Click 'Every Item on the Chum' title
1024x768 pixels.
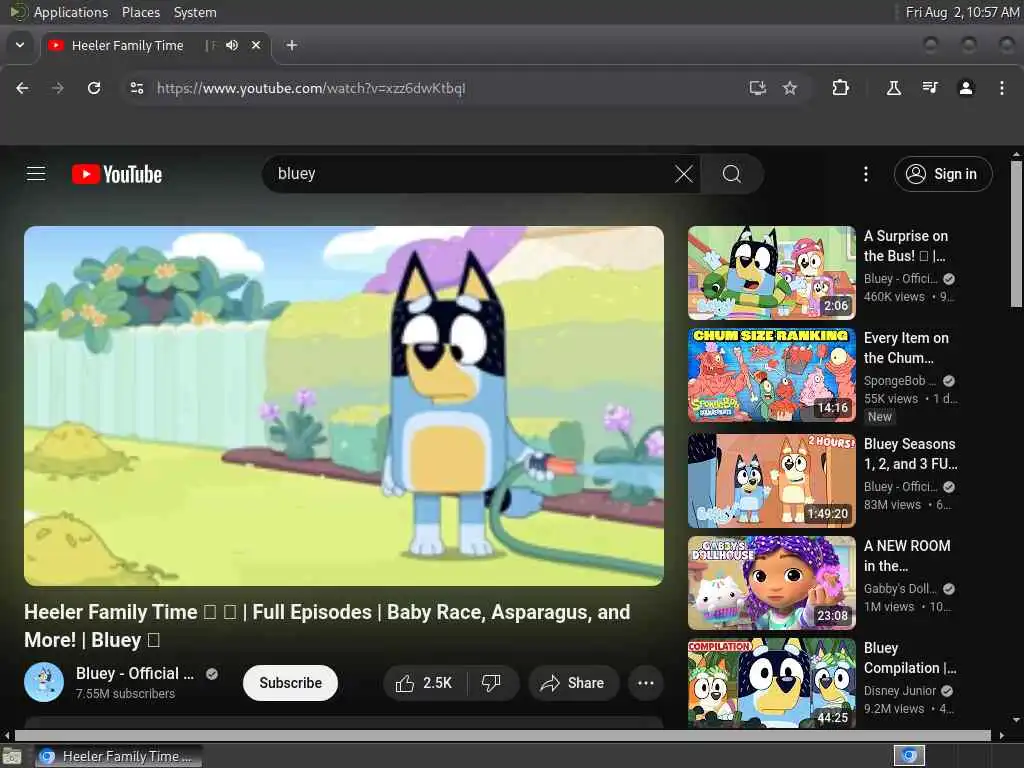coord(906,347)
